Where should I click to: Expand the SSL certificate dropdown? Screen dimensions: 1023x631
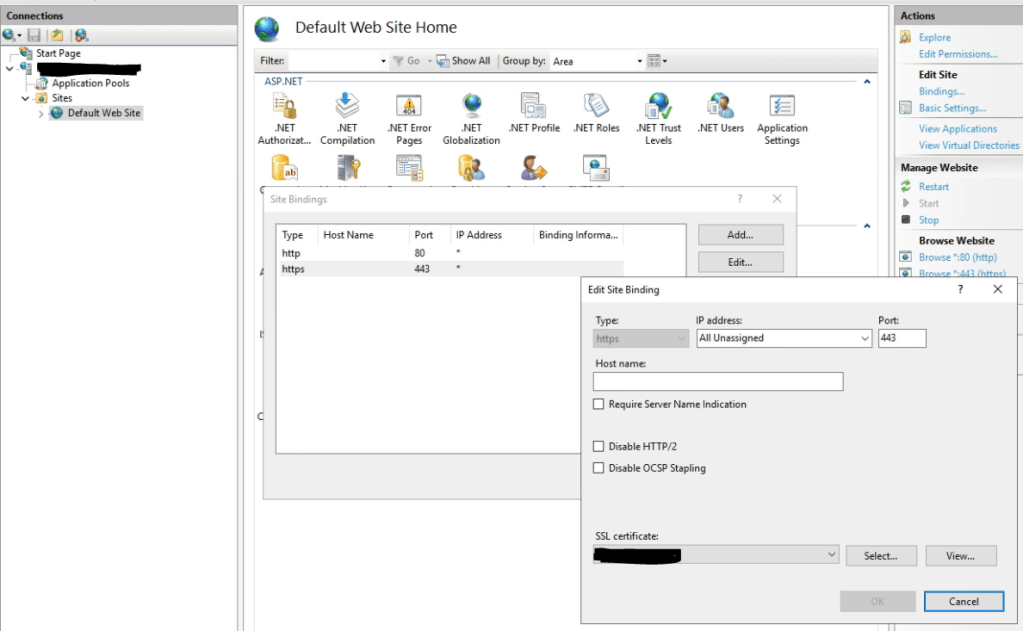click(x=832, y=555)
